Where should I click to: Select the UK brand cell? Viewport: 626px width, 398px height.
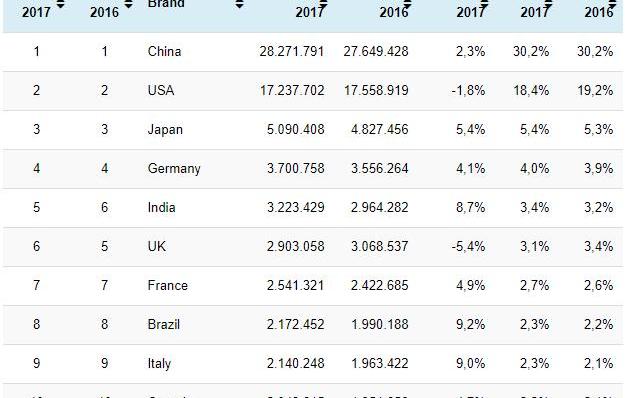pos(156,246)
